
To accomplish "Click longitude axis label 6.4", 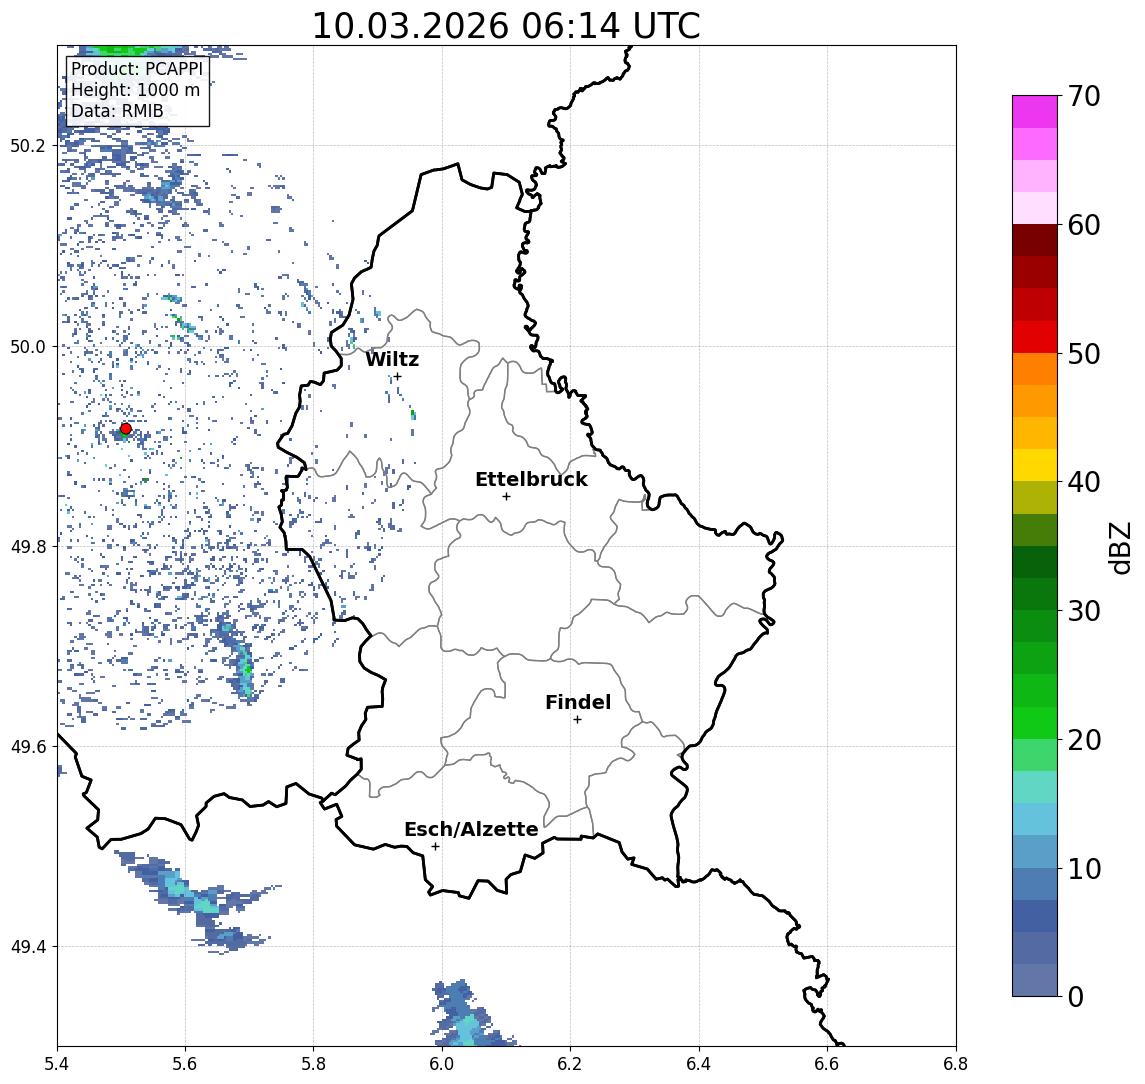I will click(x=699, y=1064).
